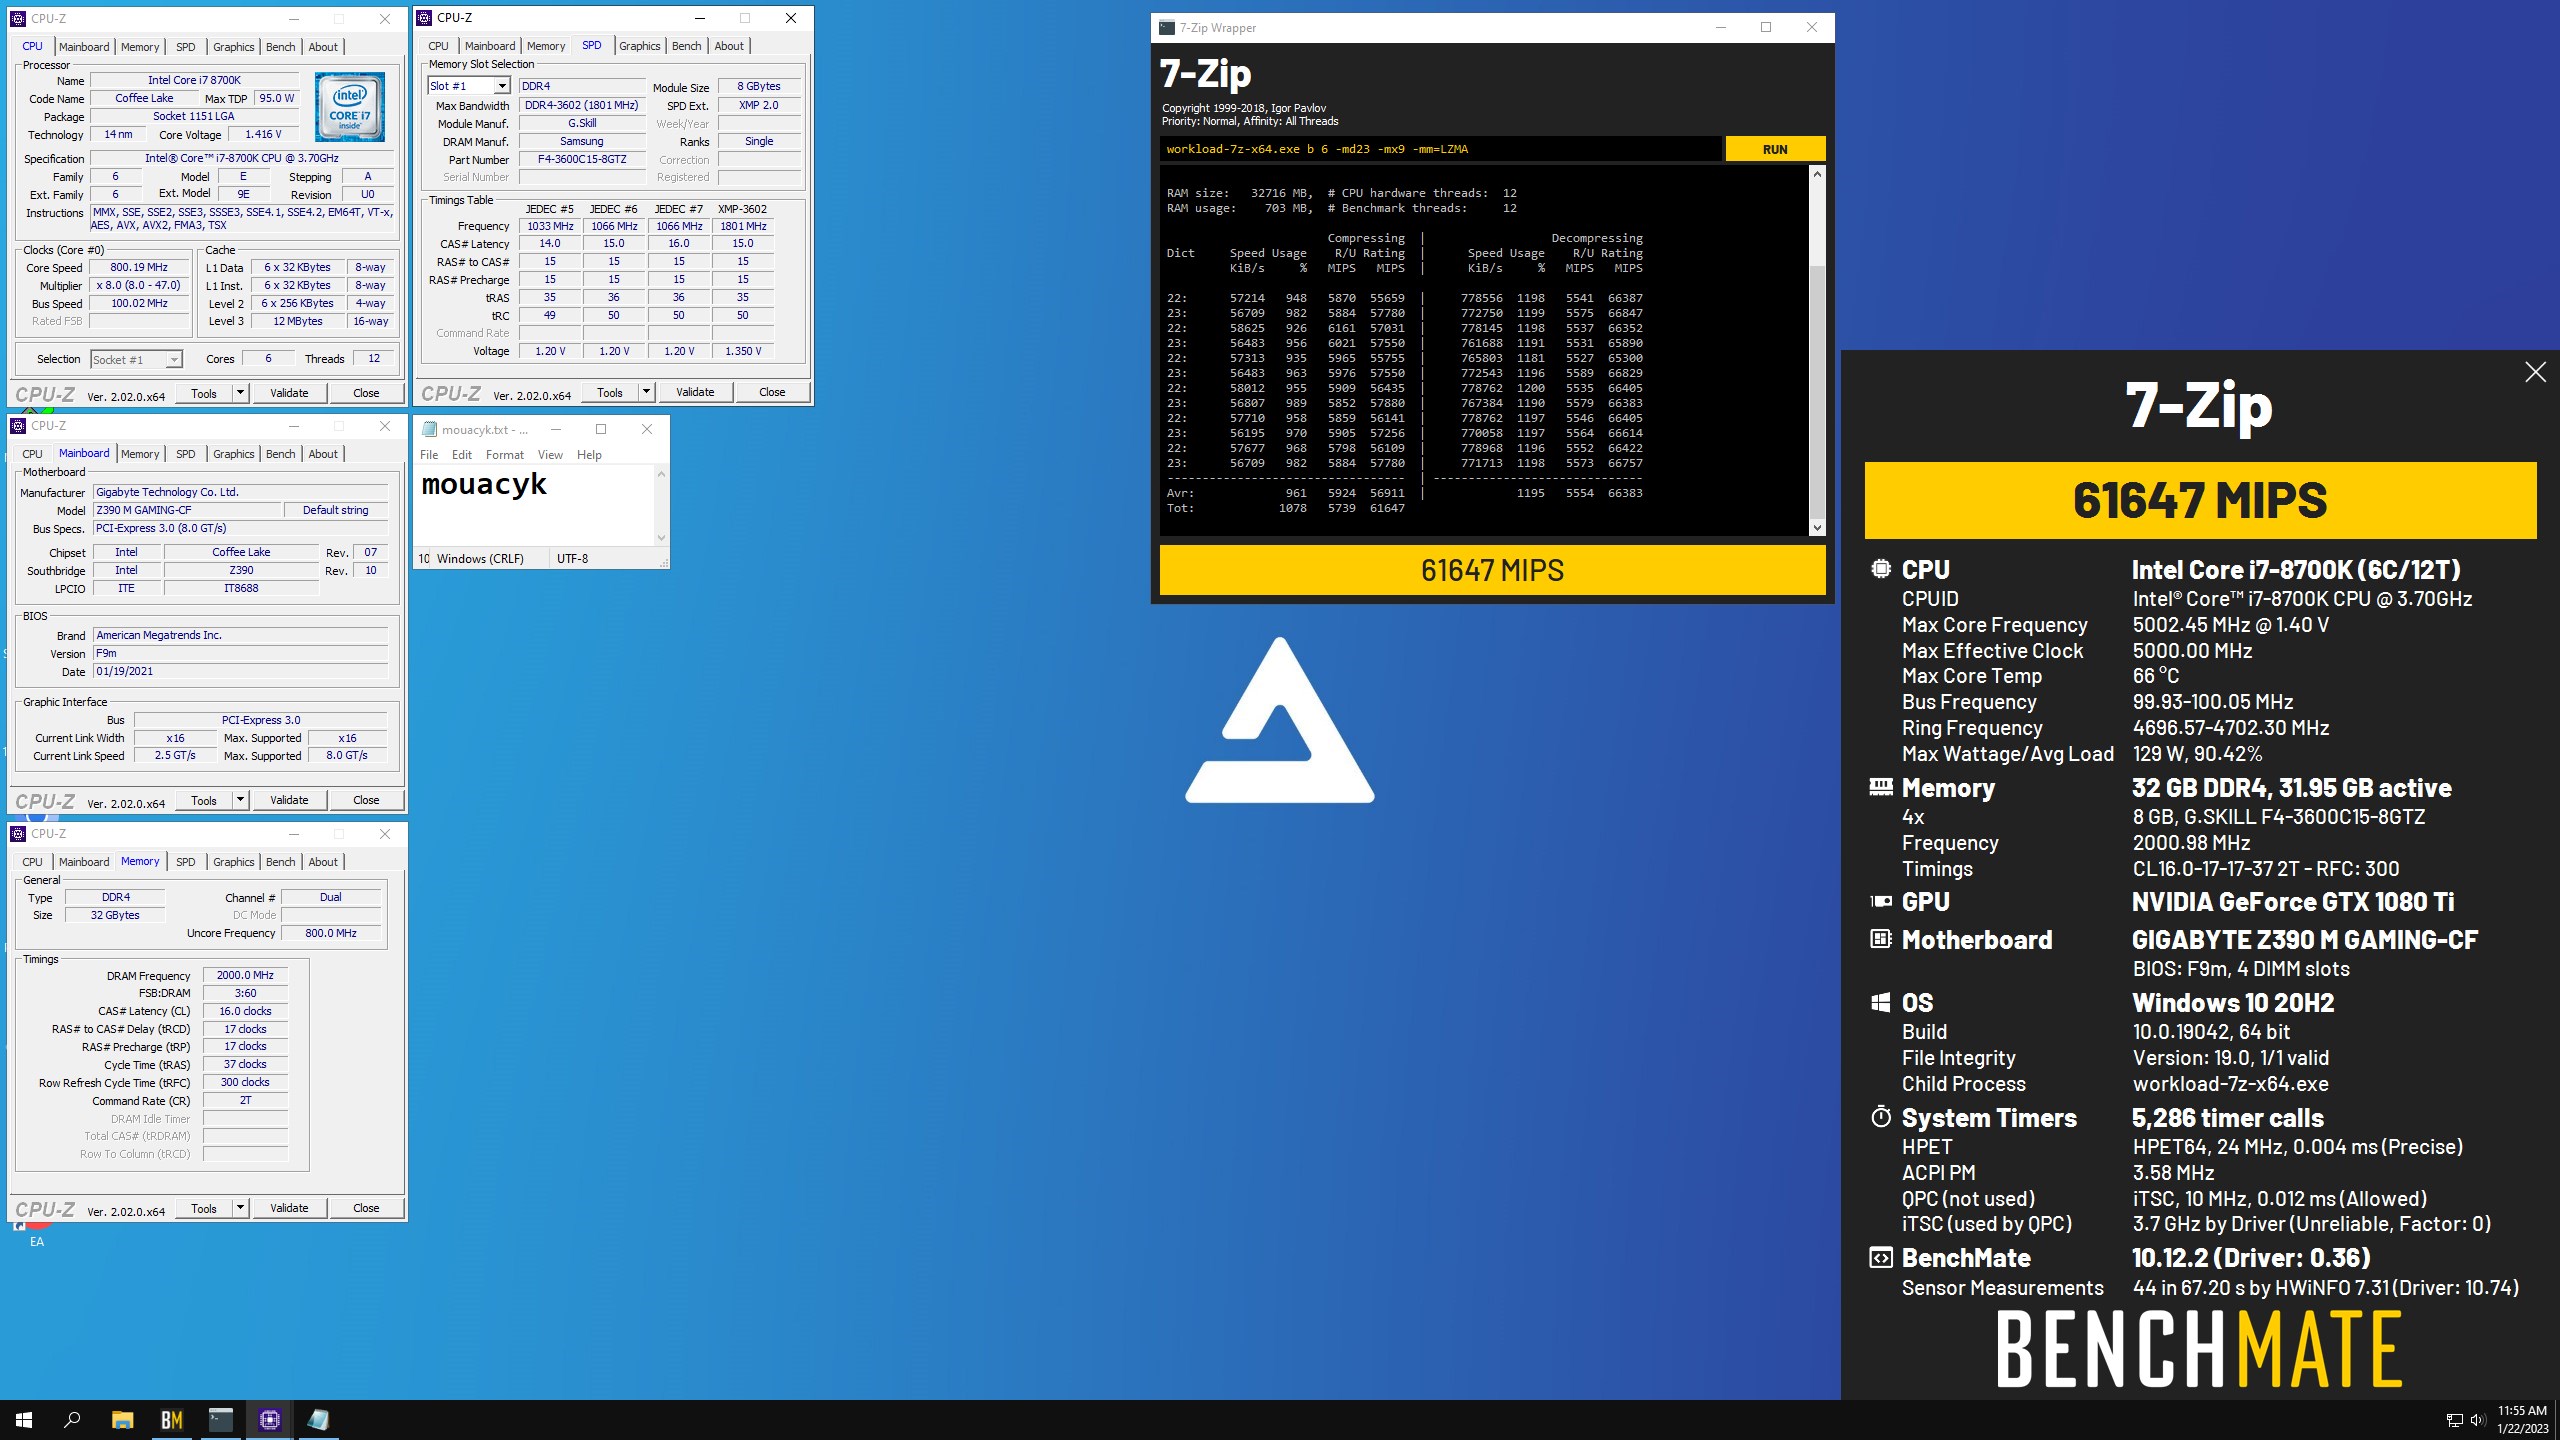Open Notepad View menu

(550, 455)
